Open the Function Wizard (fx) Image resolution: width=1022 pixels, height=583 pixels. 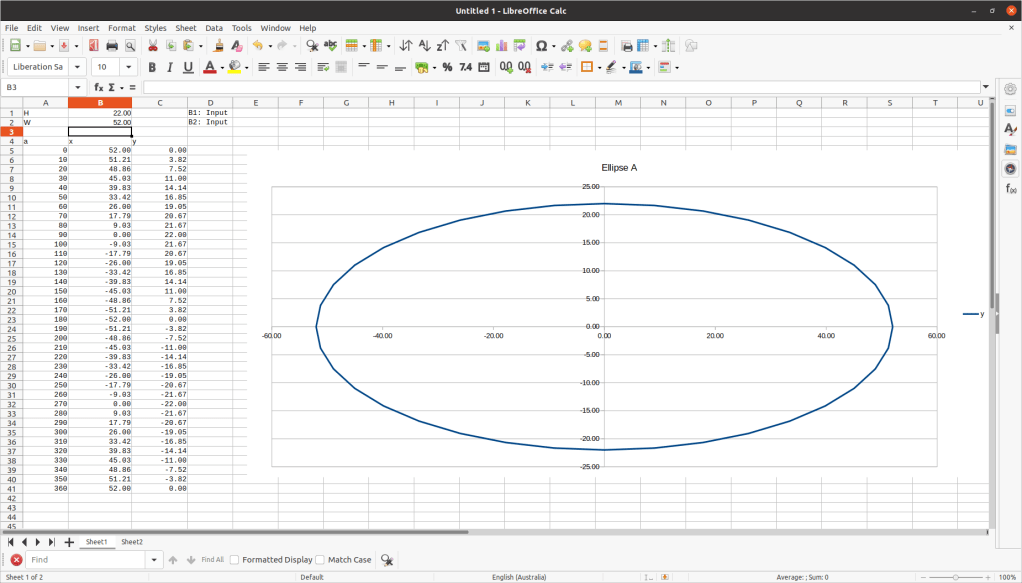(x=99, y=88)
